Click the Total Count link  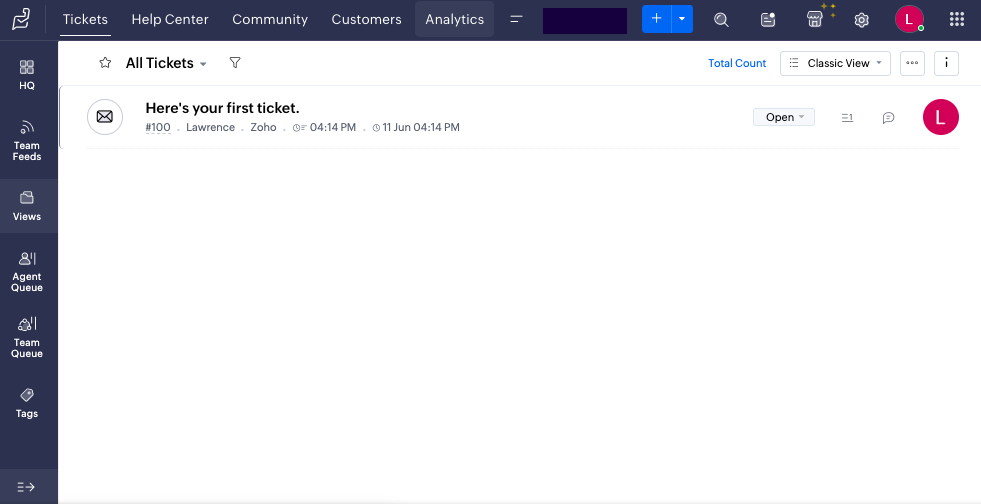(736, 63)
